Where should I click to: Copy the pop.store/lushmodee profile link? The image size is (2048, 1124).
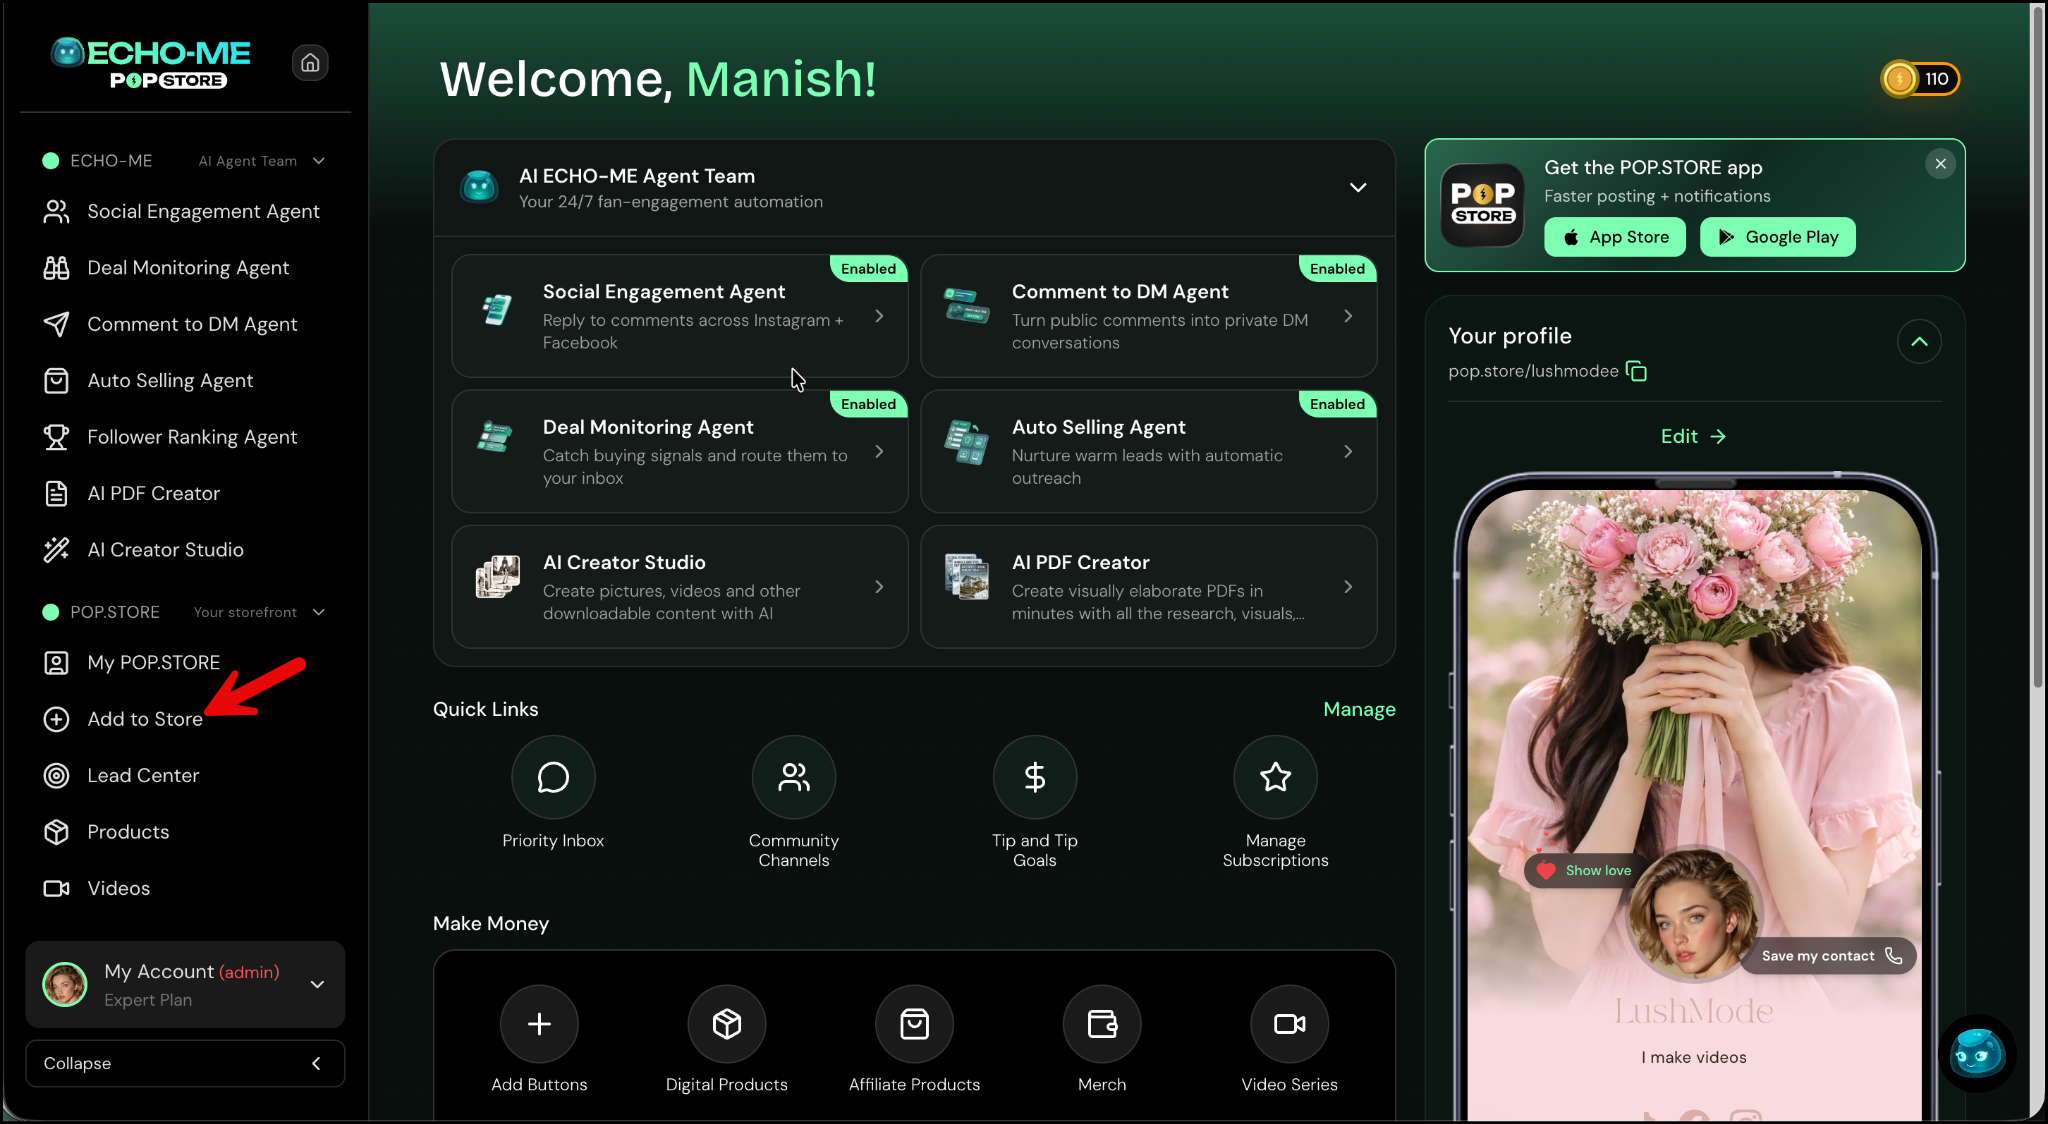point(1637,371)
